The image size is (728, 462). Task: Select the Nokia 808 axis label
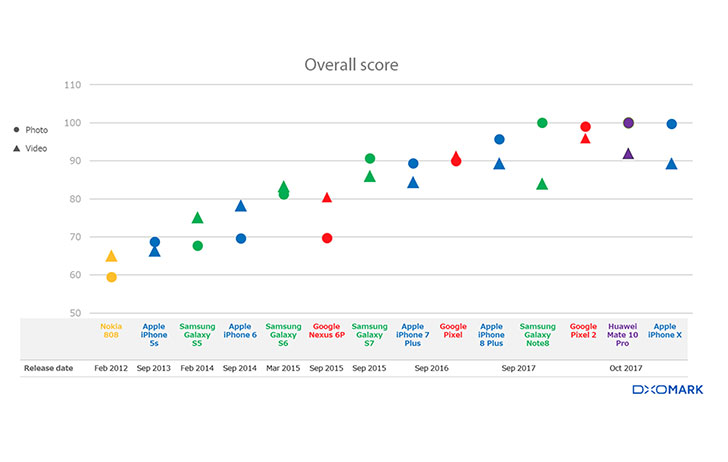point(111,331)
